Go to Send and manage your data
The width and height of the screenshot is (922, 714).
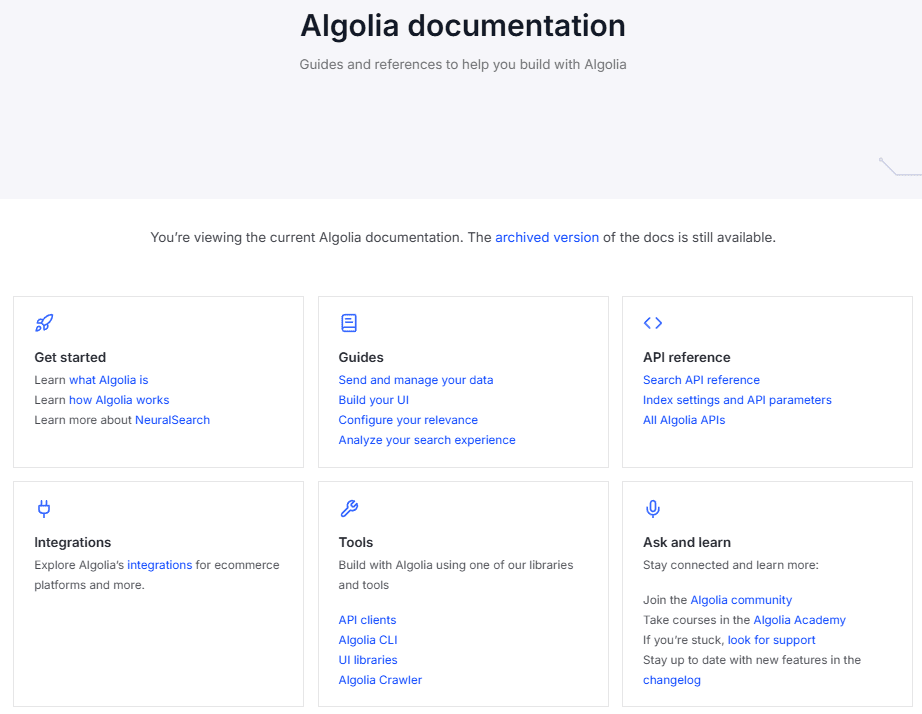pos(415,380)
